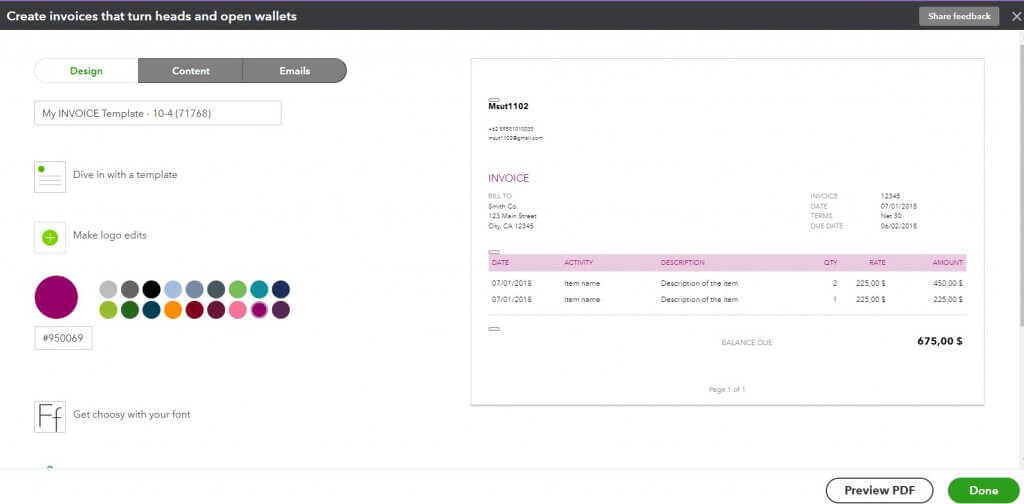Click 'Page 1 of 1' footer text

(727, 390)
